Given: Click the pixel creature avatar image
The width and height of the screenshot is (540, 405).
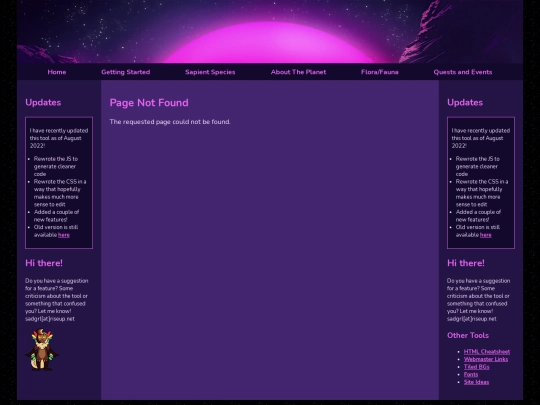Looking at the screenshot, I should tap(42, 350).
